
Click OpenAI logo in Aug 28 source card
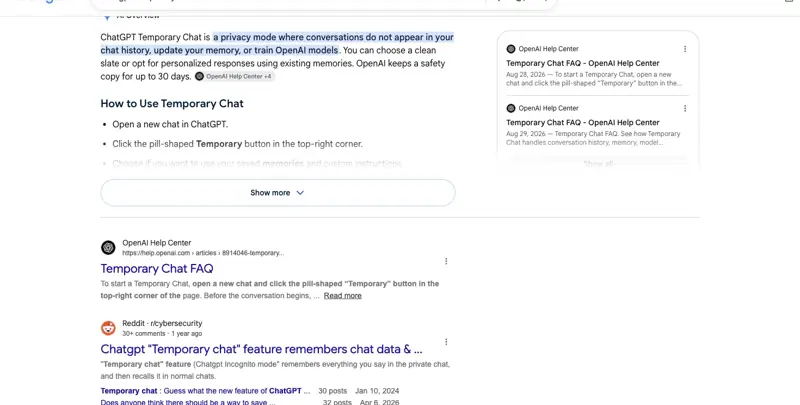(511, 49)
